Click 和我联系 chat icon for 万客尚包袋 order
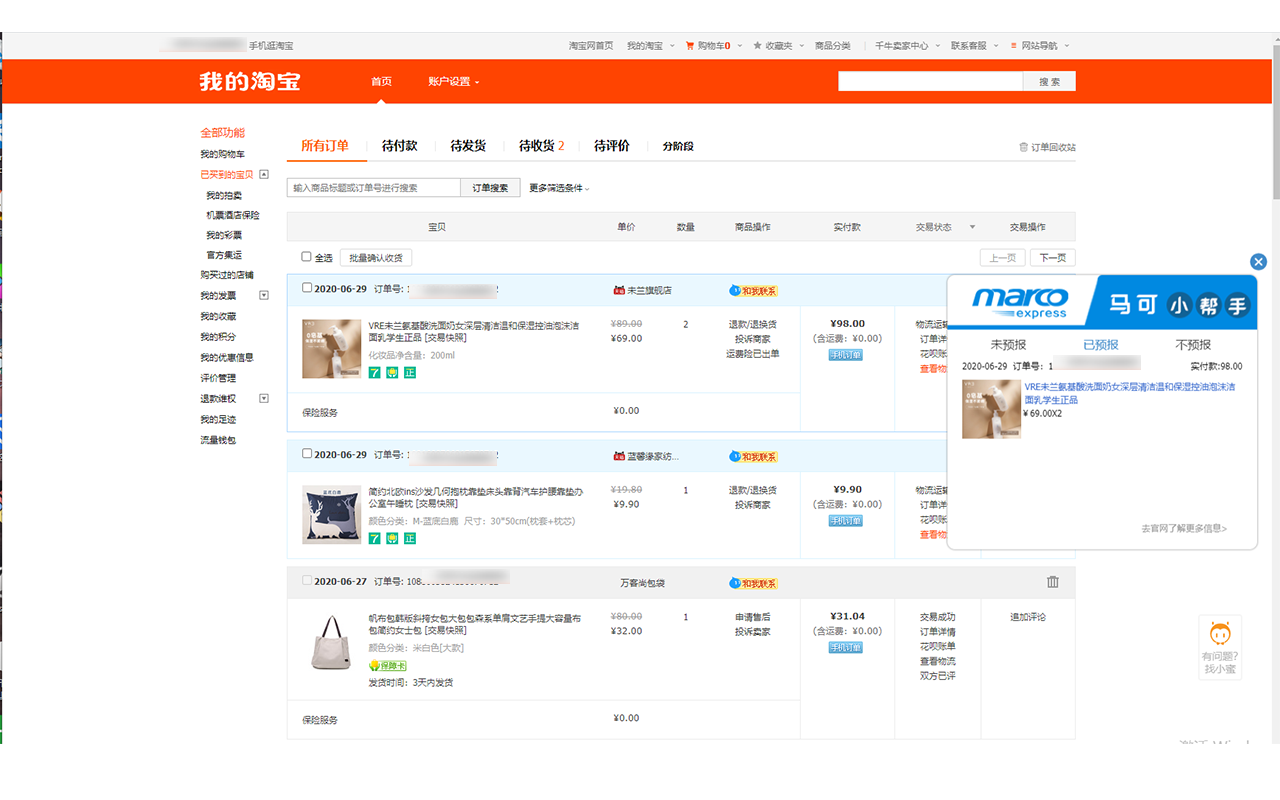Viewport: 1280px width, 800px height. [x=753, y=583]
